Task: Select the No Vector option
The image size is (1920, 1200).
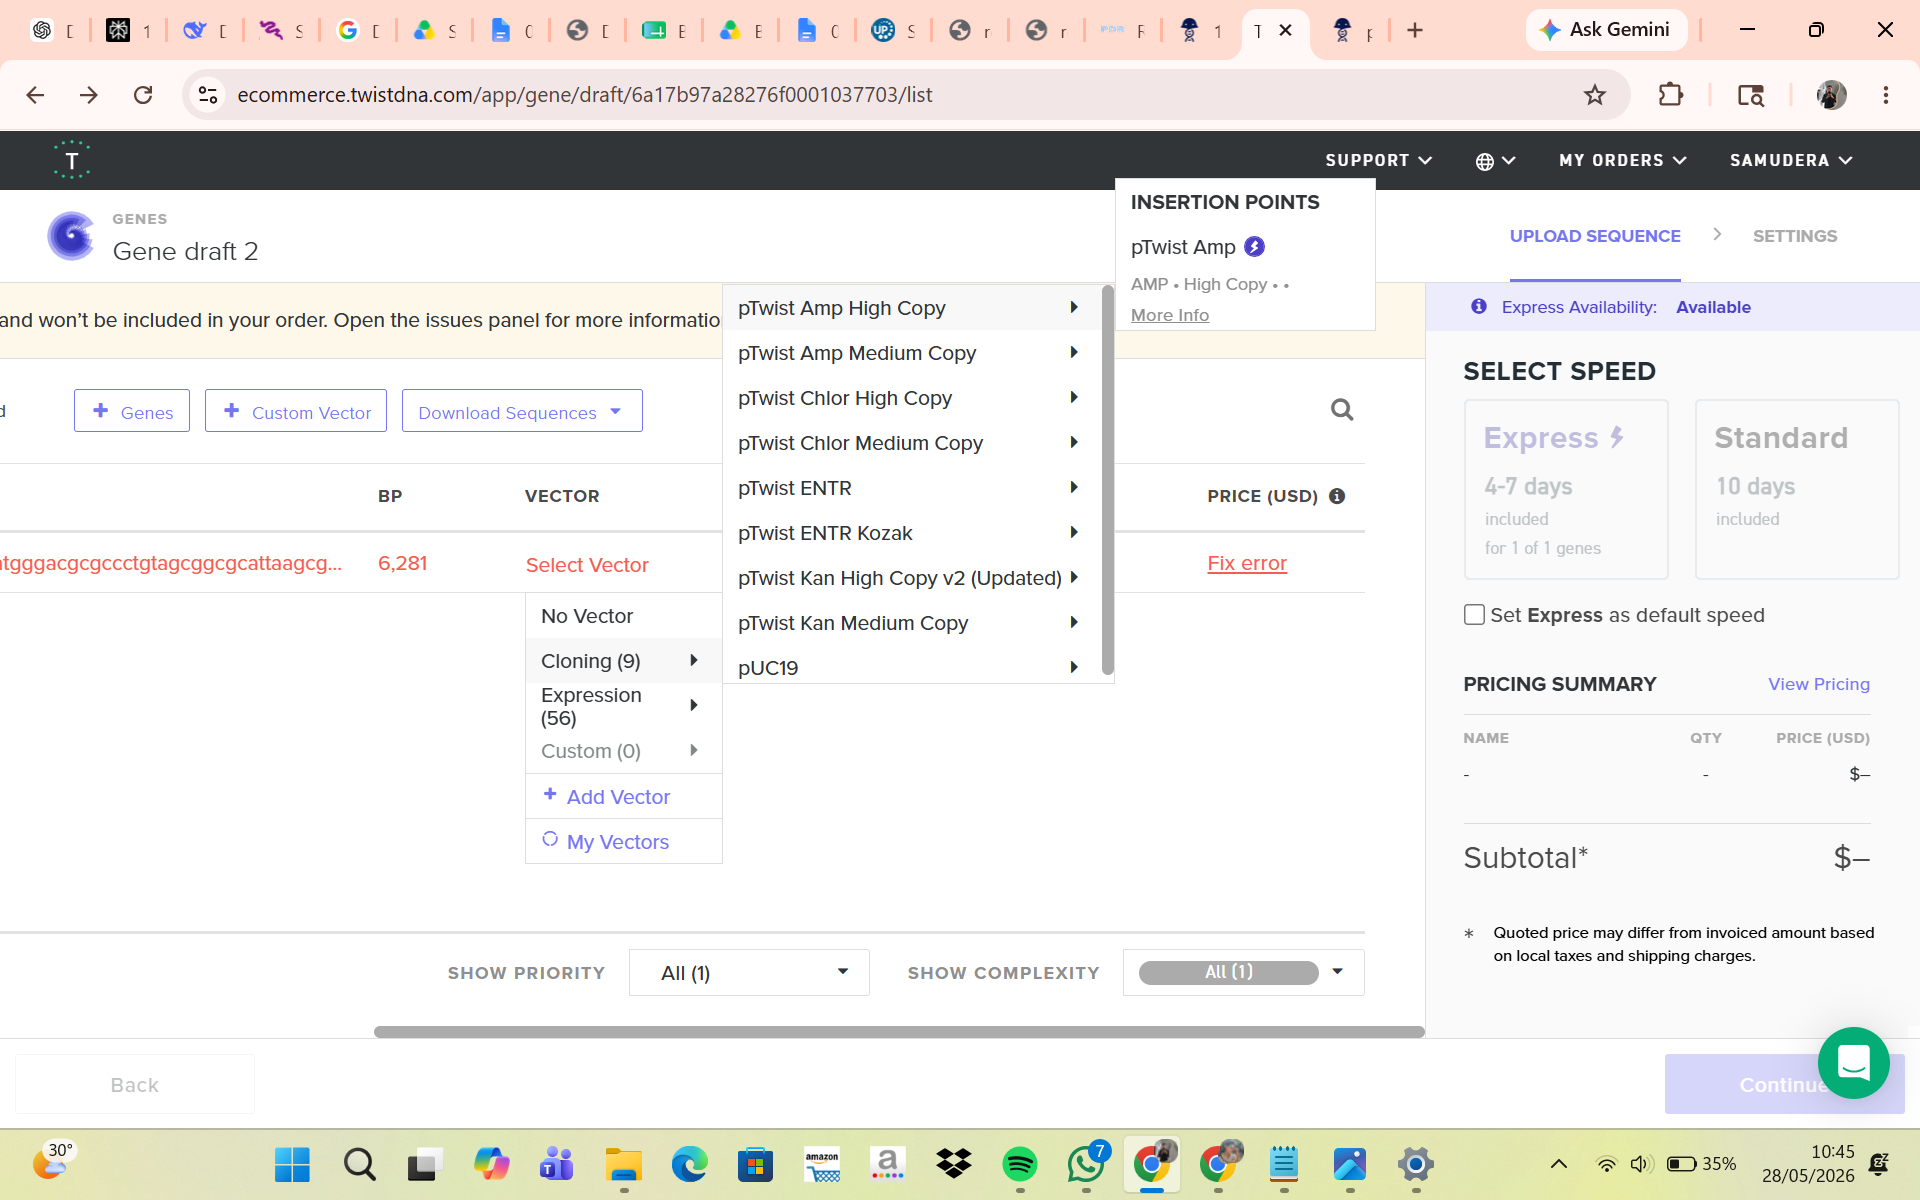Action: tap(623, 616)
